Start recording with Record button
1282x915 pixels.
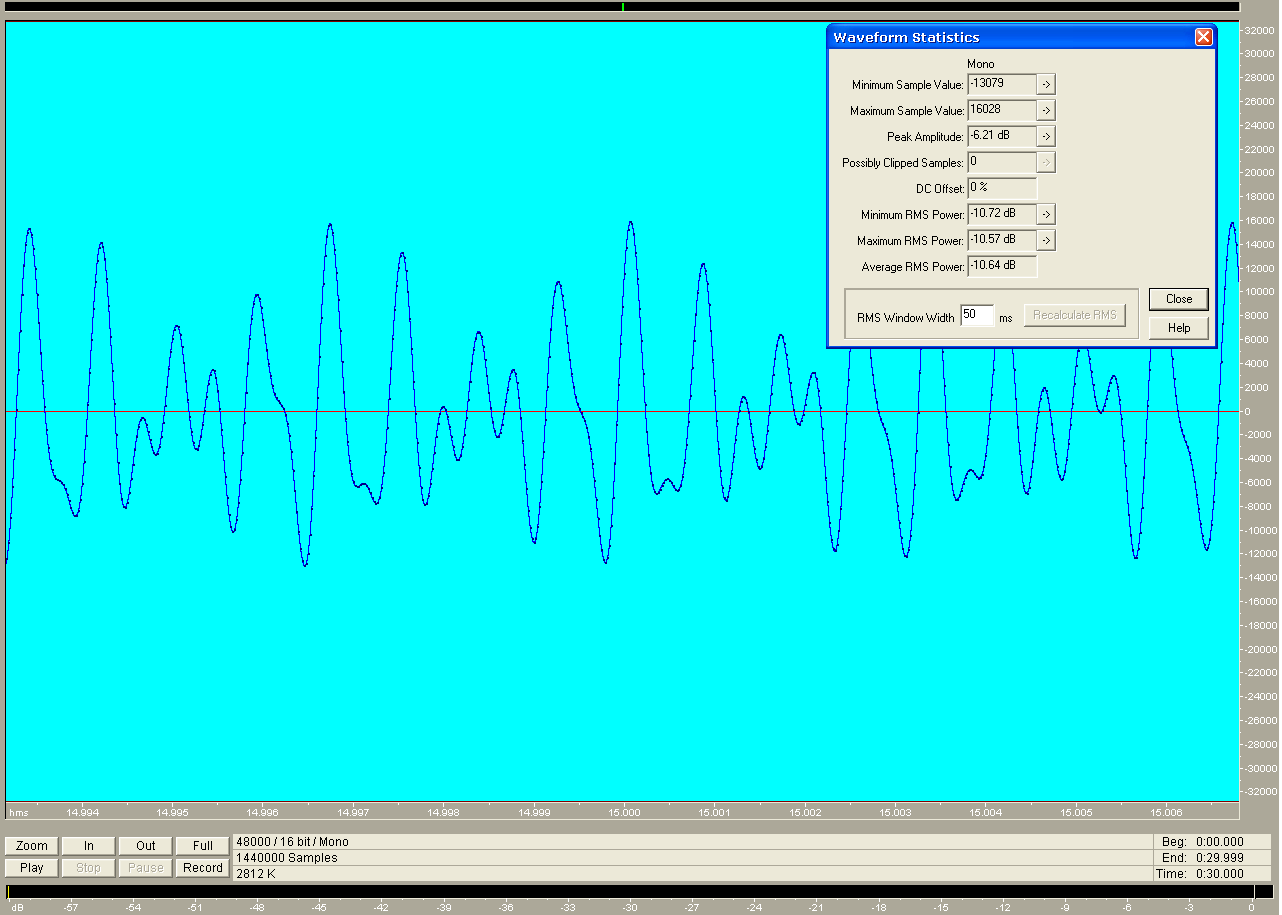coord(203,868)
